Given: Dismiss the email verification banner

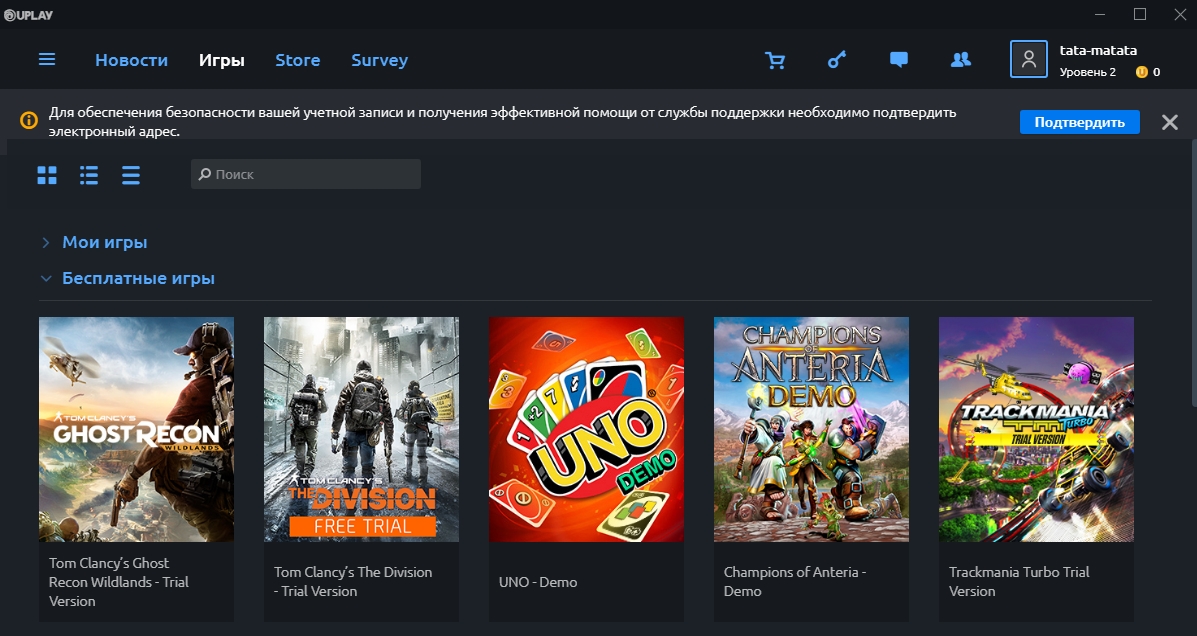Looking at the screenshot, I should tap(1169, 121).
